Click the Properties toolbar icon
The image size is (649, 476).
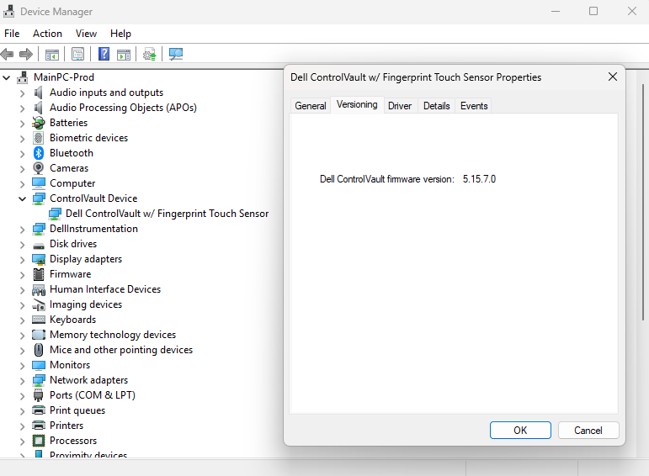tap(78, 54)
